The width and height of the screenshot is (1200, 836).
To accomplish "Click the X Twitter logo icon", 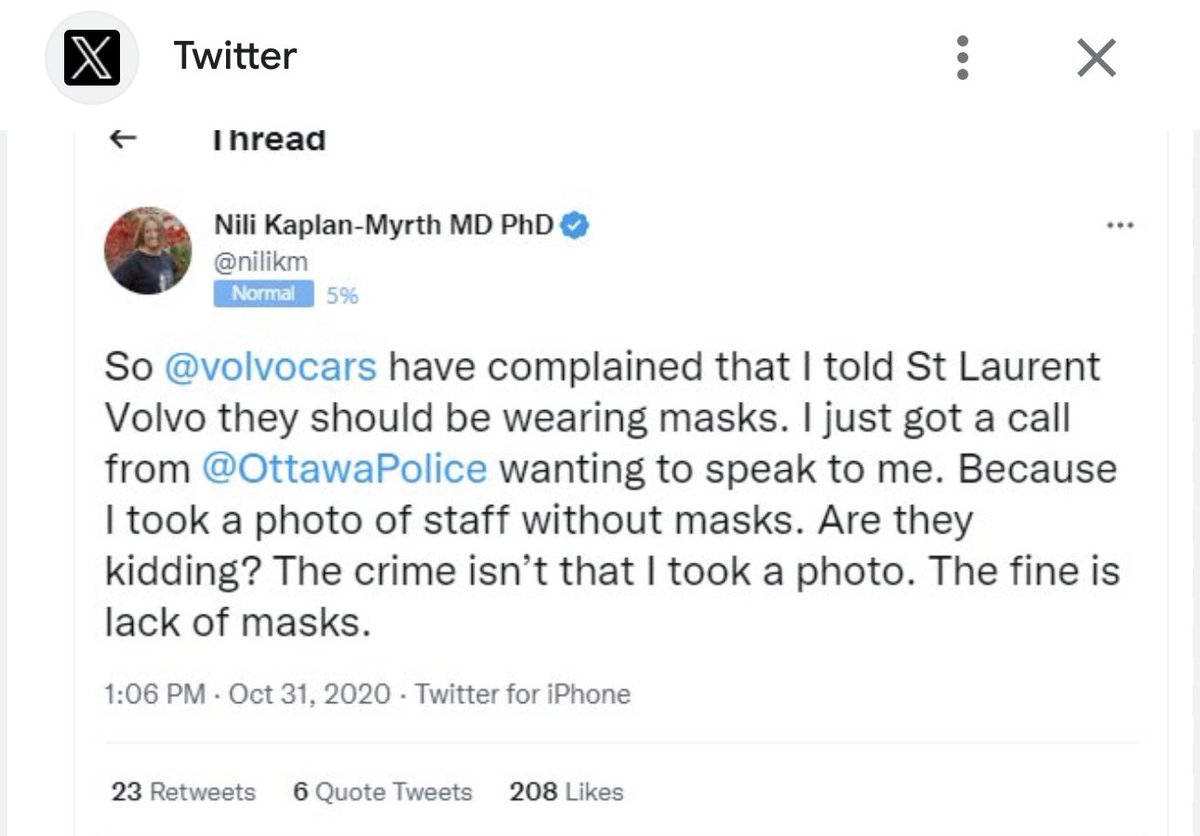I will [92, 57].
